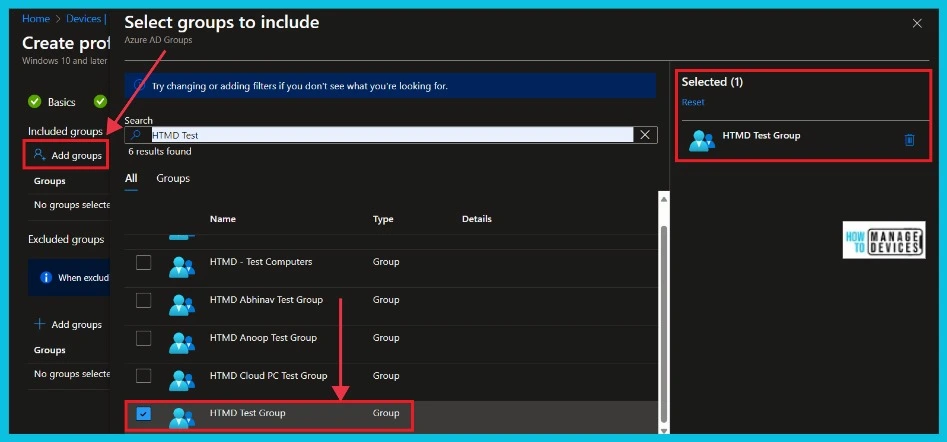Click HTMD Test Group name in results list

(248, 413)
